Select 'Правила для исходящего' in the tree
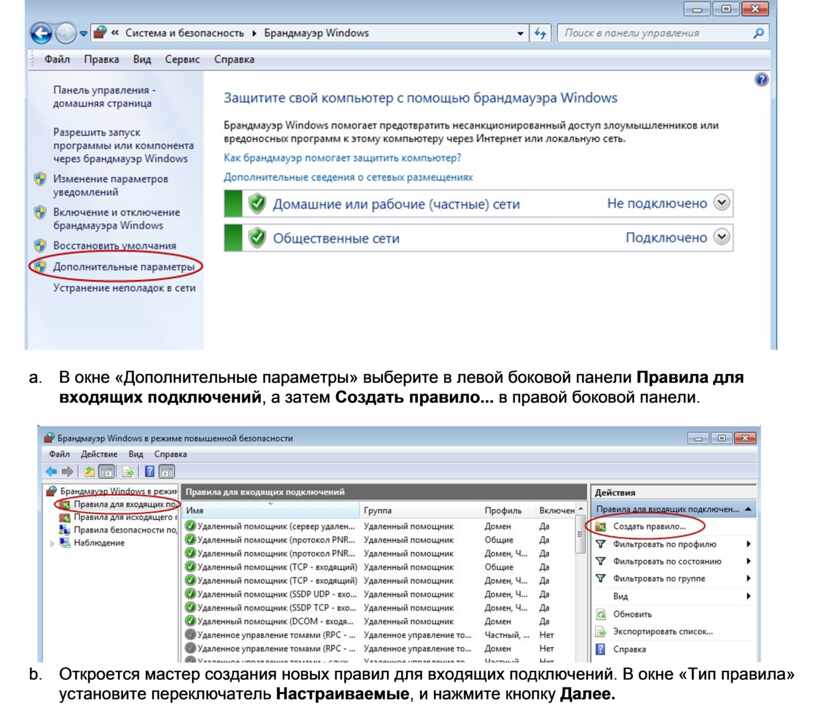 (124, 517)
